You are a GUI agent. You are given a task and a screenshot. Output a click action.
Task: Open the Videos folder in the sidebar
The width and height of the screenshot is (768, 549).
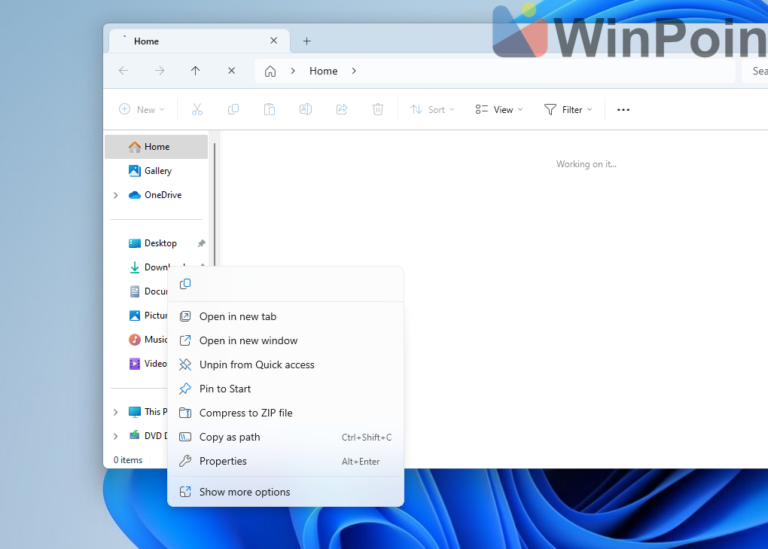pos(147,363)
